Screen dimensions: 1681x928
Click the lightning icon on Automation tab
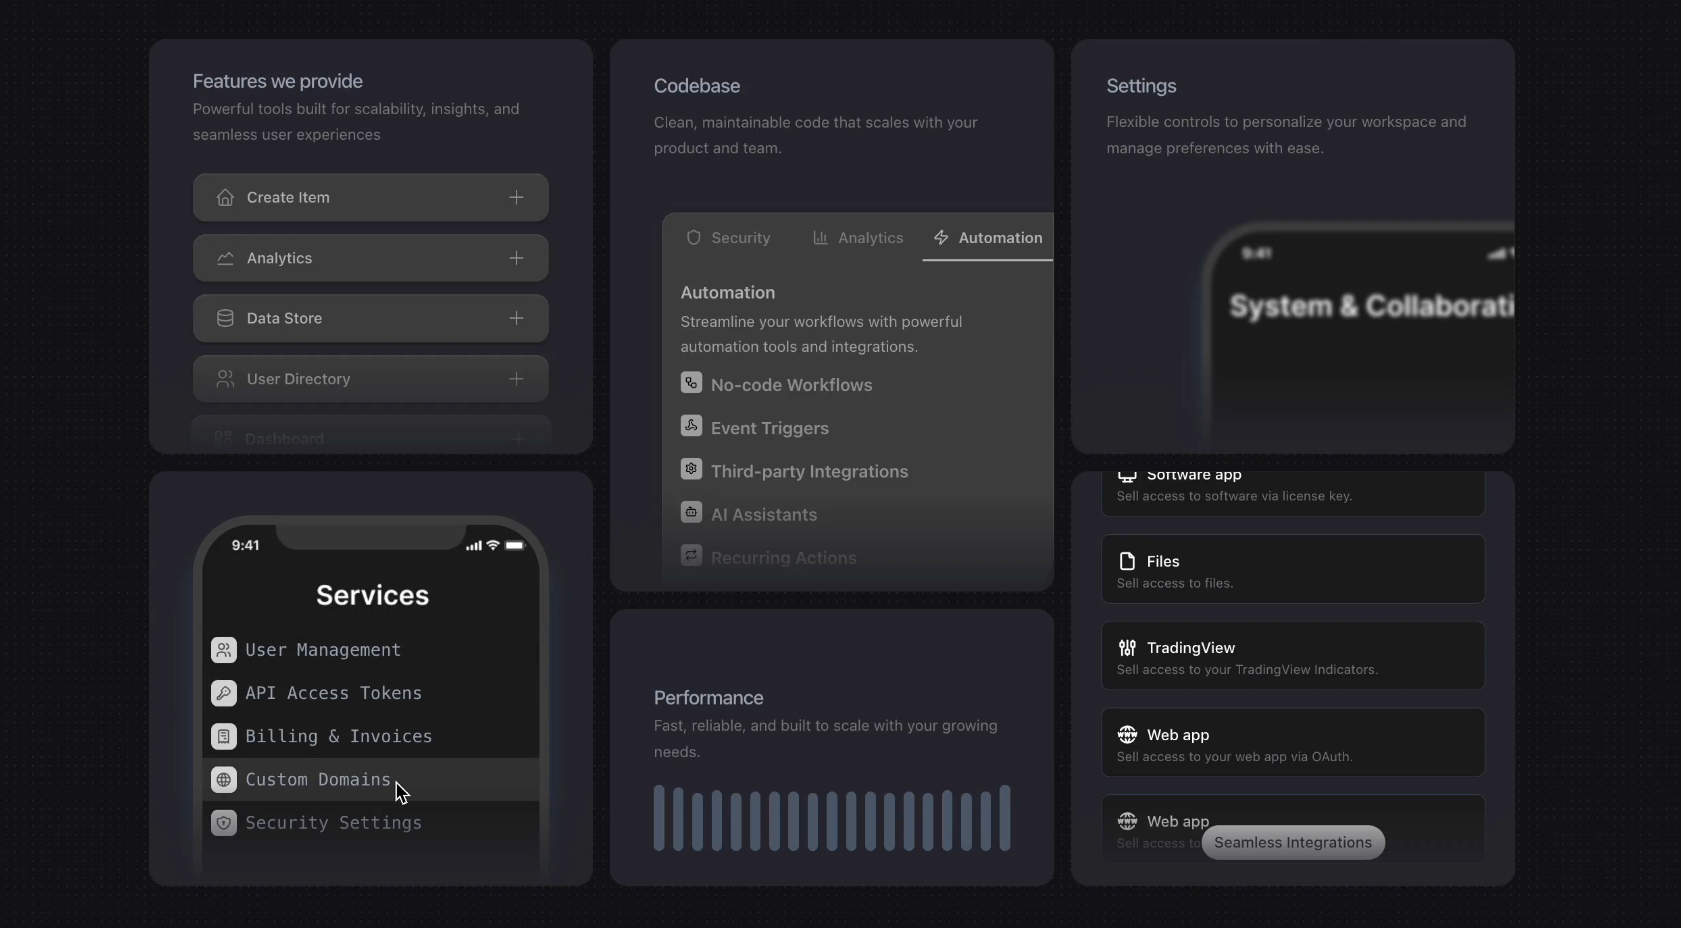(941, 238)
